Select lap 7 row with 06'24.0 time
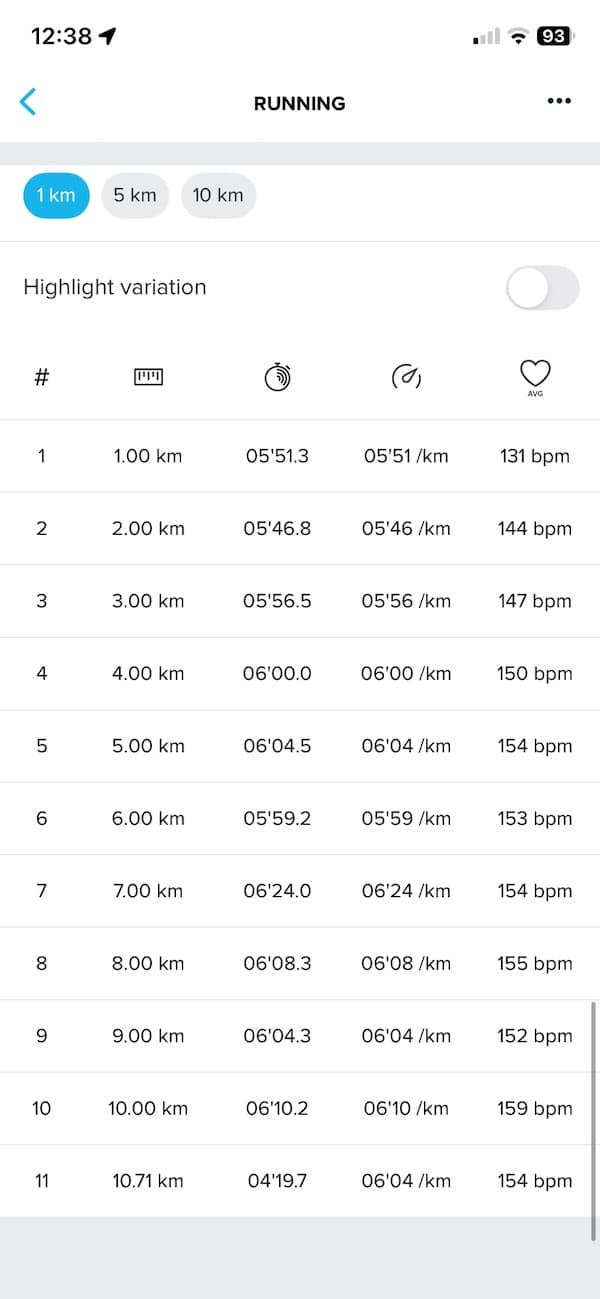 [x=300, y=891]
